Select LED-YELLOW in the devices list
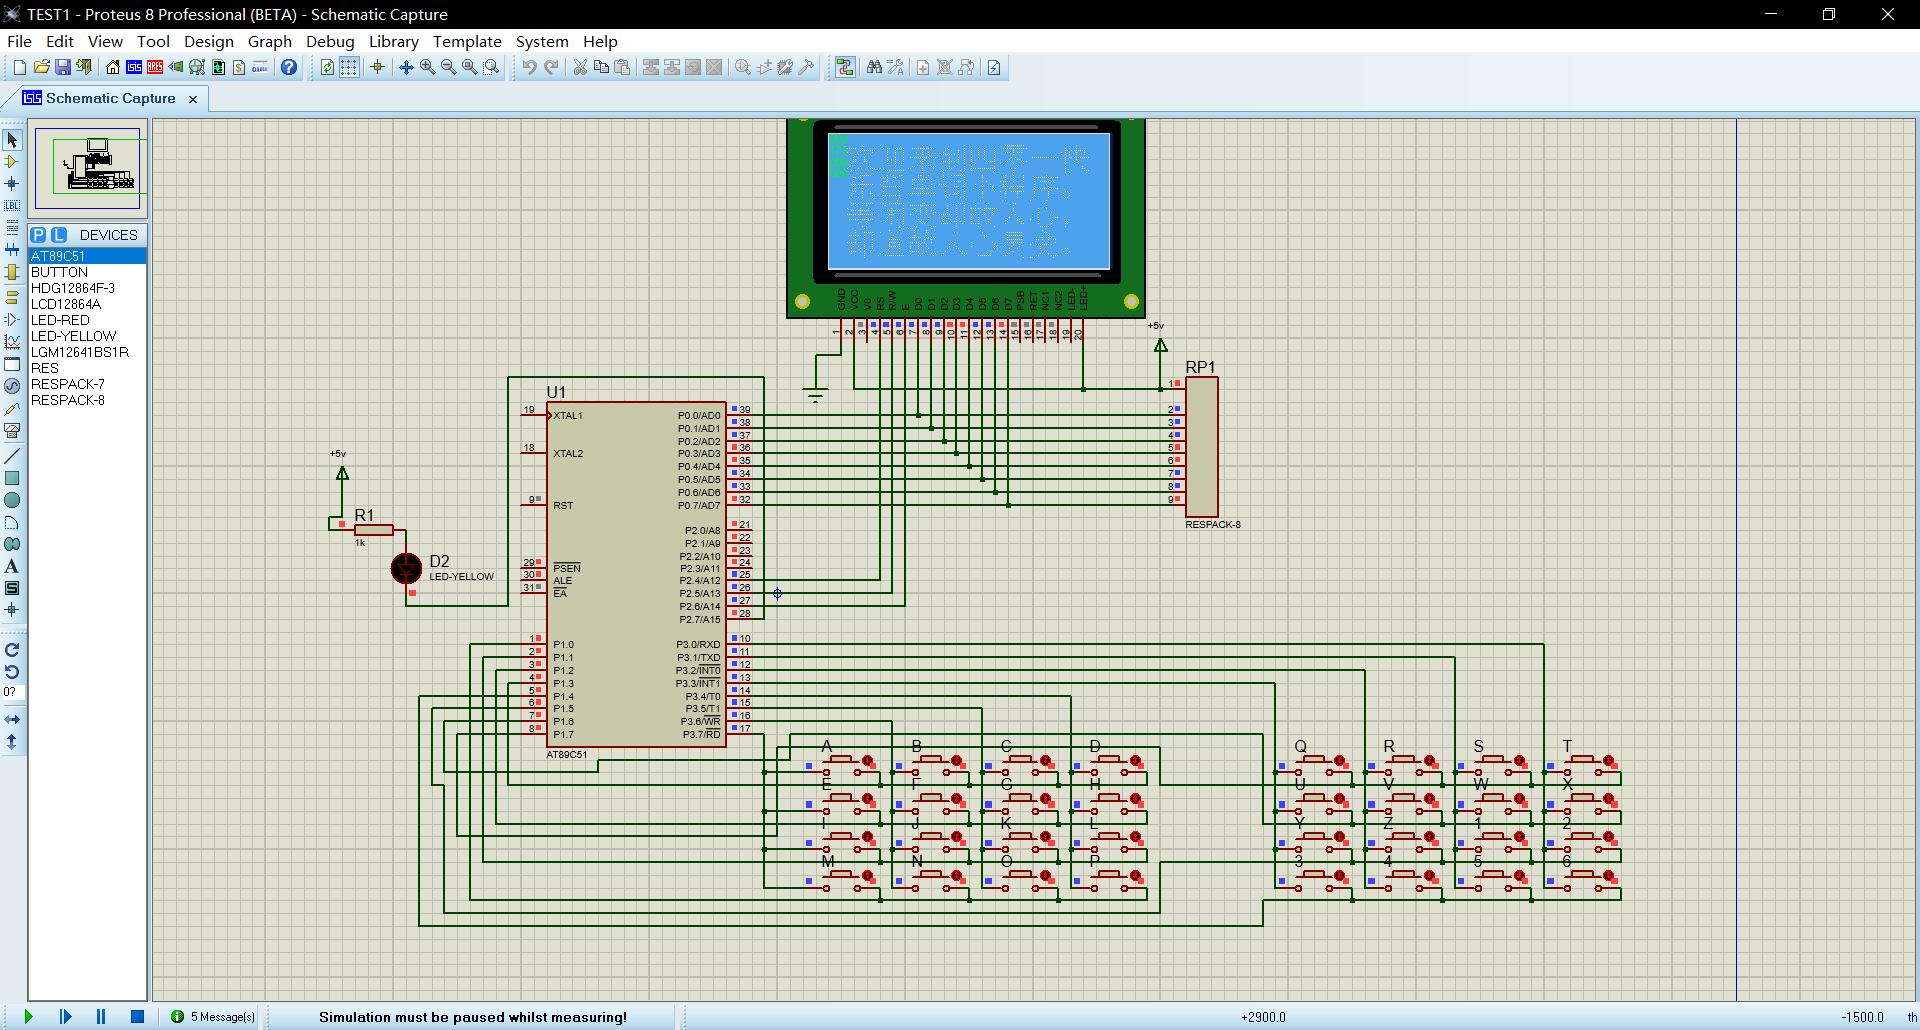The height and width of the screenshot is (1030, 1920). (x=87, y=336)
